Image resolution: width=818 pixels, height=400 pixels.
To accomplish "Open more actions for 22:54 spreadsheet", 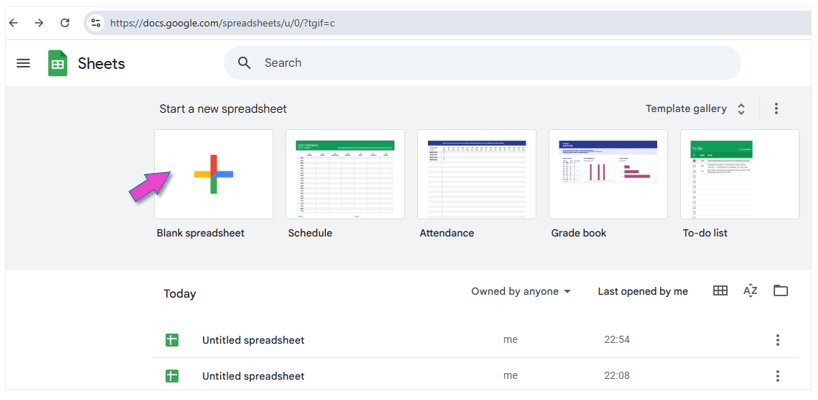I will pyautogui.click(x=778, y=340).
